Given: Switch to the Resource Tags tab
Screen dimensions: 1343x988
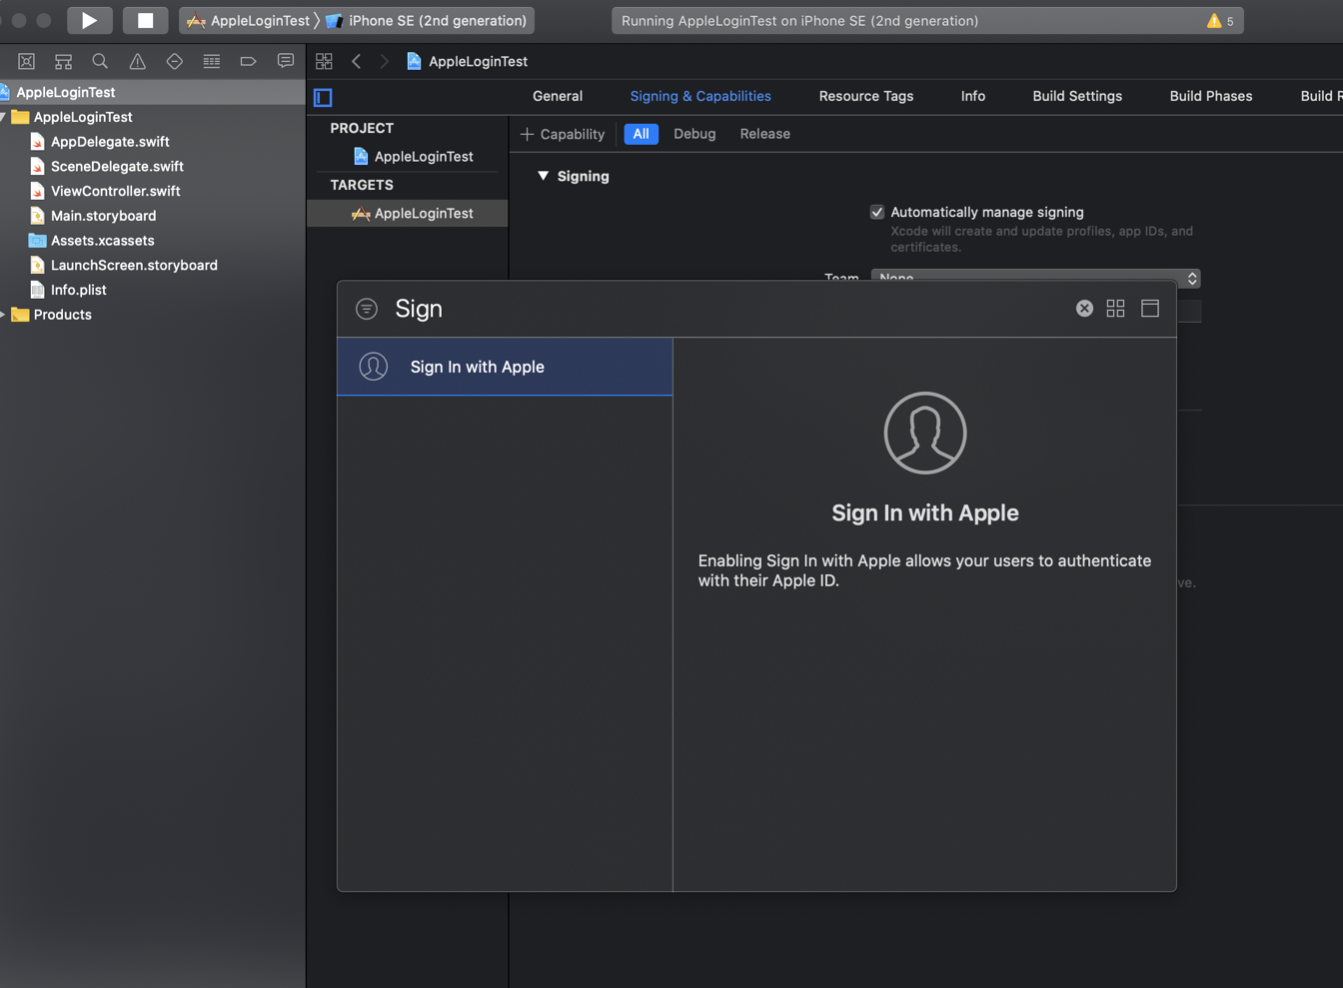Looking at the screenshot, I should (x=866, y=96).
